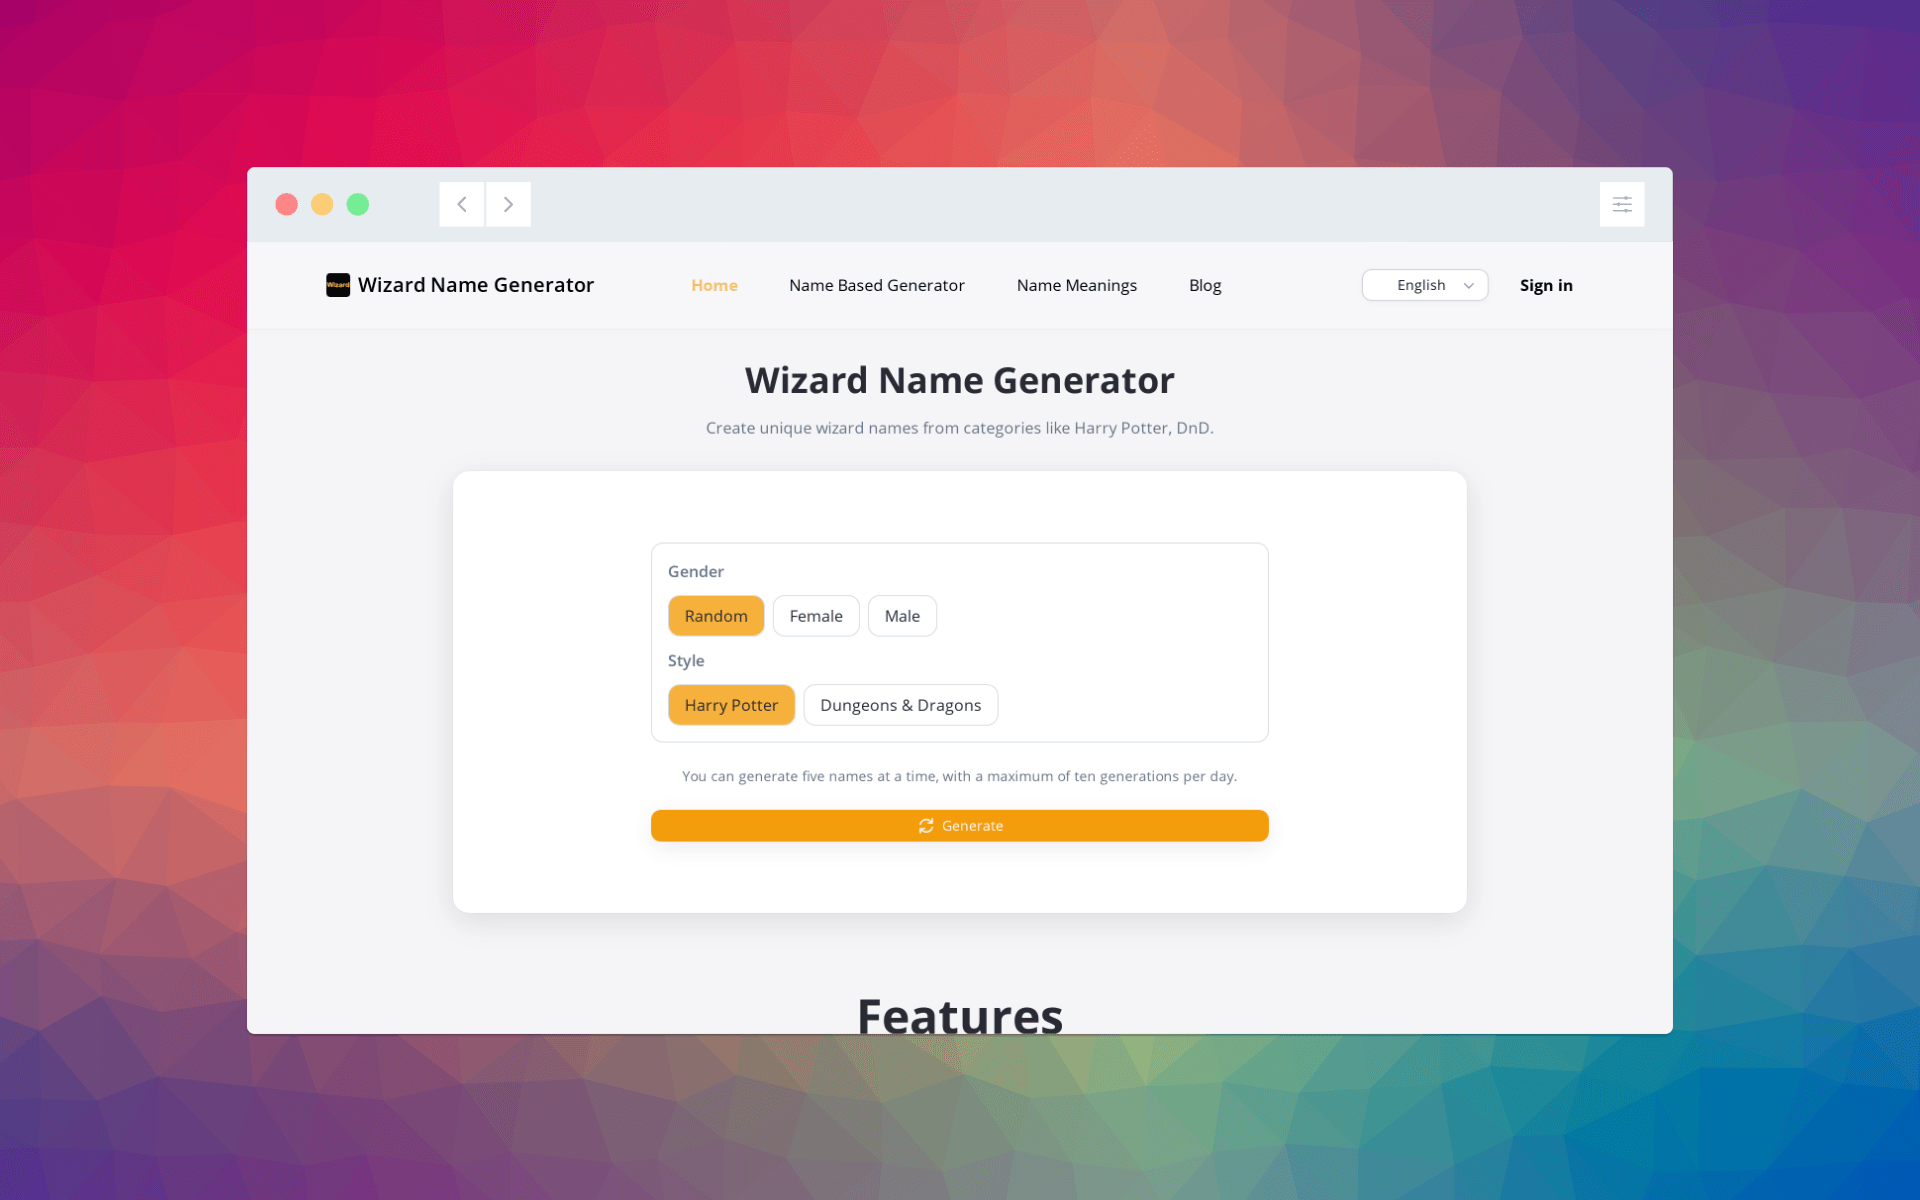
Task: Click the Wizard Name Generator main heading
Action: click(959, 380)
